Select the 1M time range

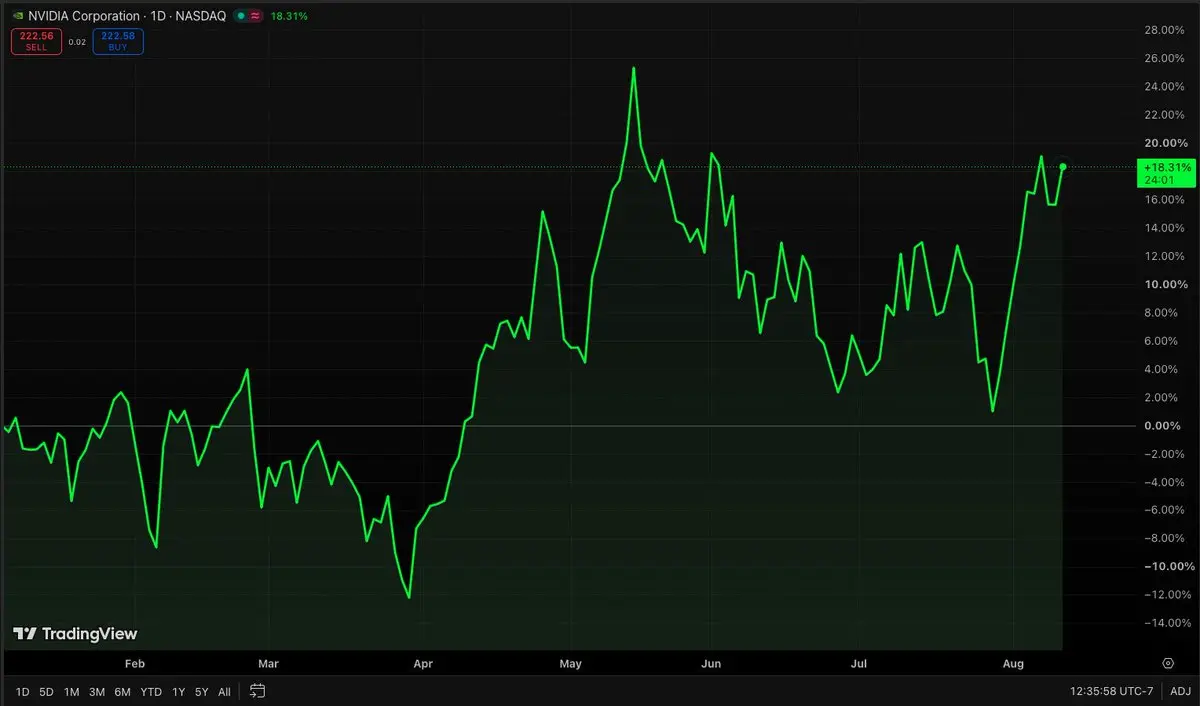click(x=71, y=691)
